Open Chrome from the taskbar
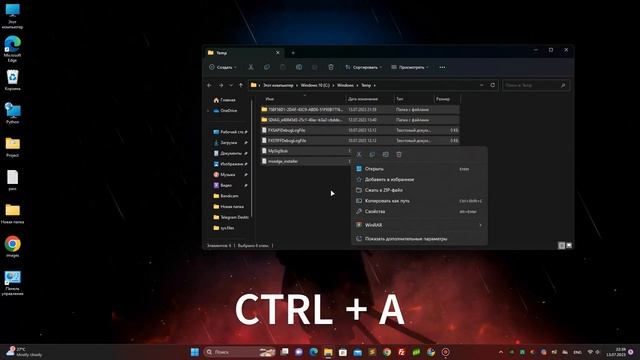 (x=387, y=352)
